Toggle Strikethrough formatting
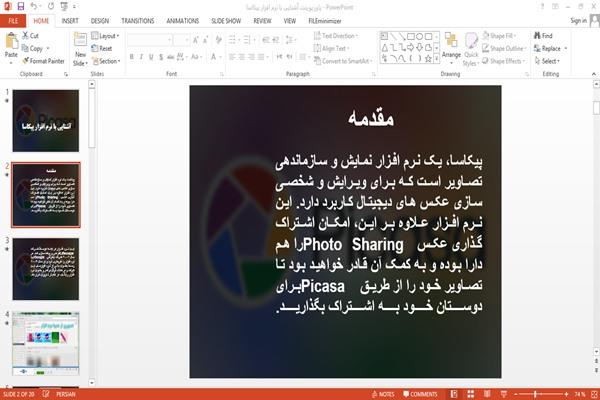 pos(170,57)
